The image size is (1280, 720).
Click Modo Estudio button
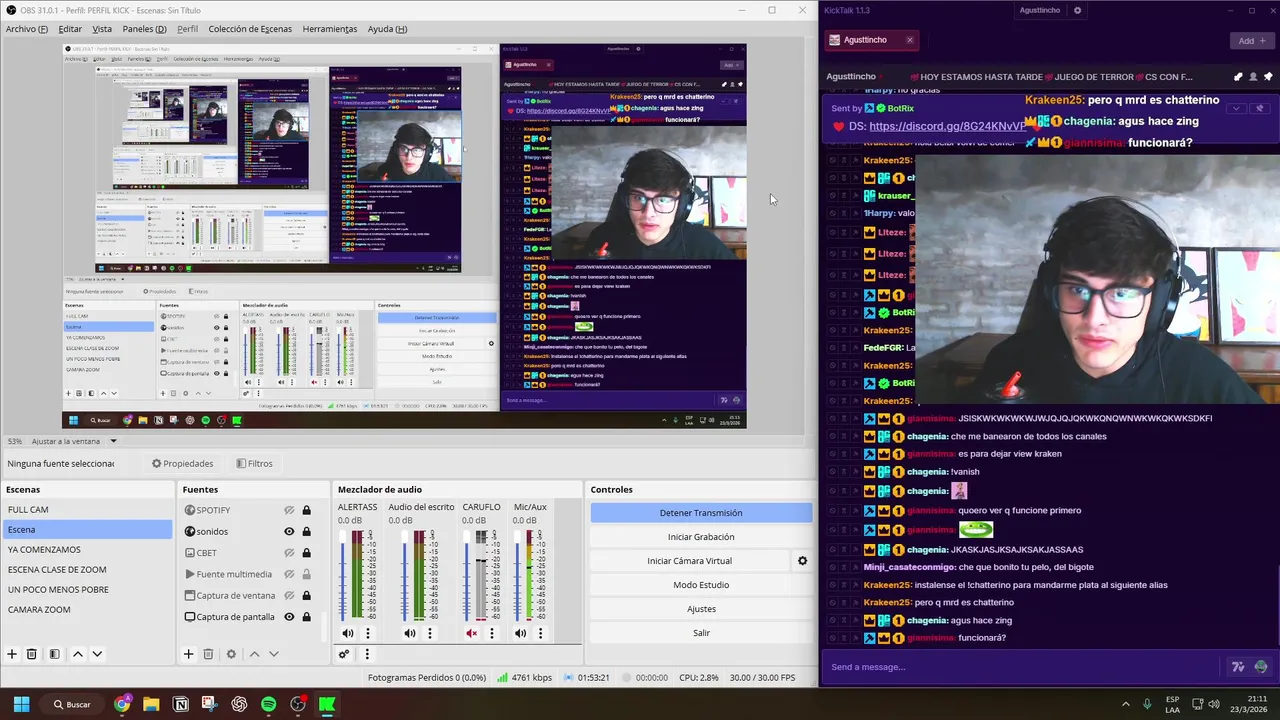(x=701, y=585)
